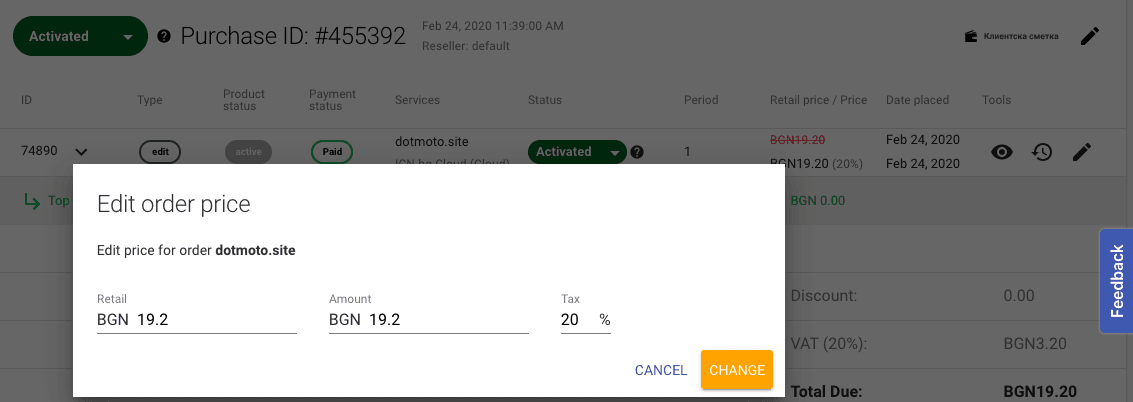
Task: View order 74890 with the eye icon
Action: pos(1002,152)
